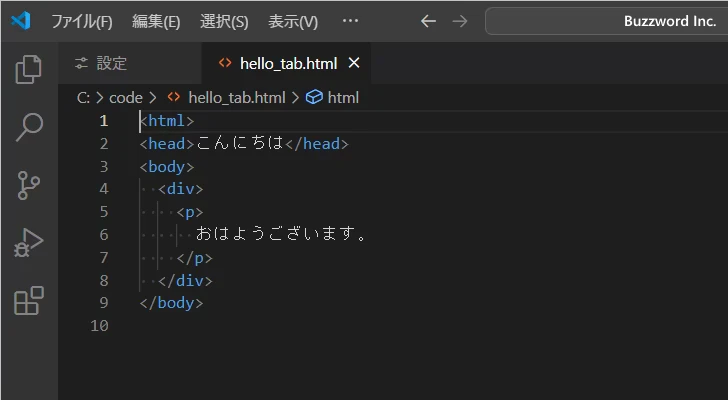Click the html symbol breadcrumb
The width and height of the screenshot is (728, 400).
pyautogui.click(x=332, y=98)
